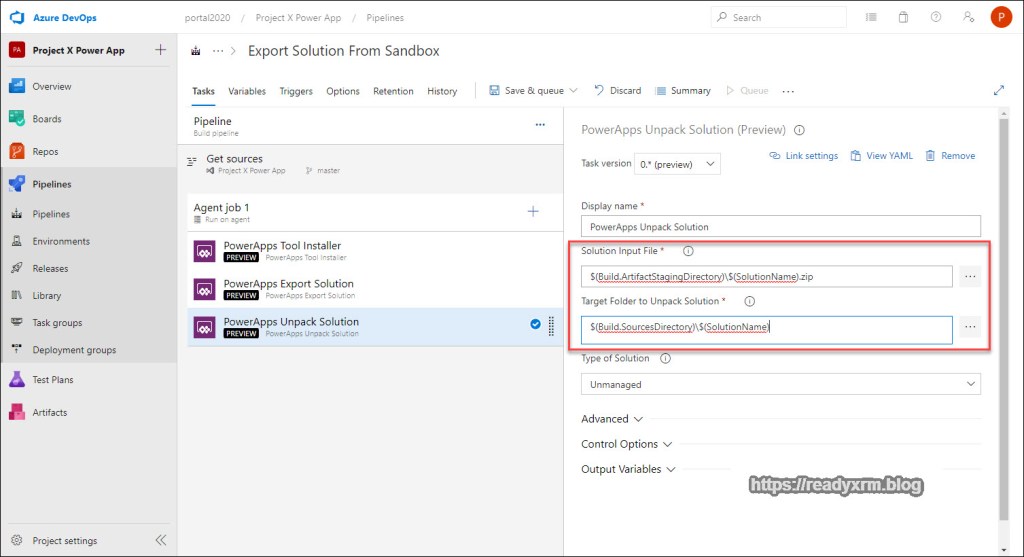Toggle the checkmark on PowerApps Unpack Solution task
Screen dimensions: 1024x557
coord(535,324)
